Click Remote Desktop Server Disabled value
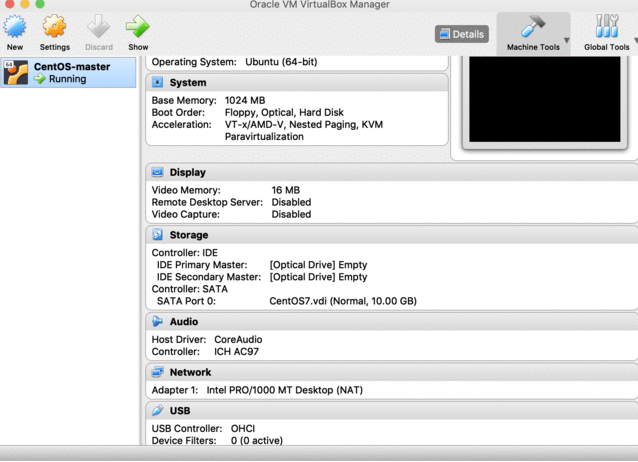The width and height of the screenshot is (638, 462). tap(291, 202)
